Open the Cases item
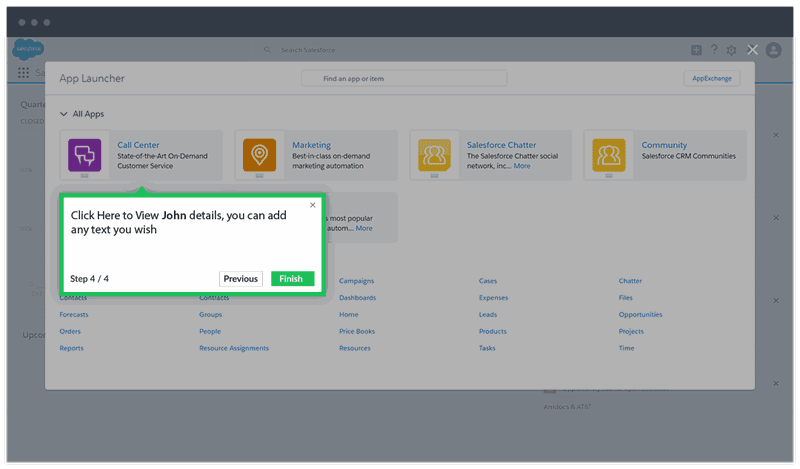 pos(488,281)
